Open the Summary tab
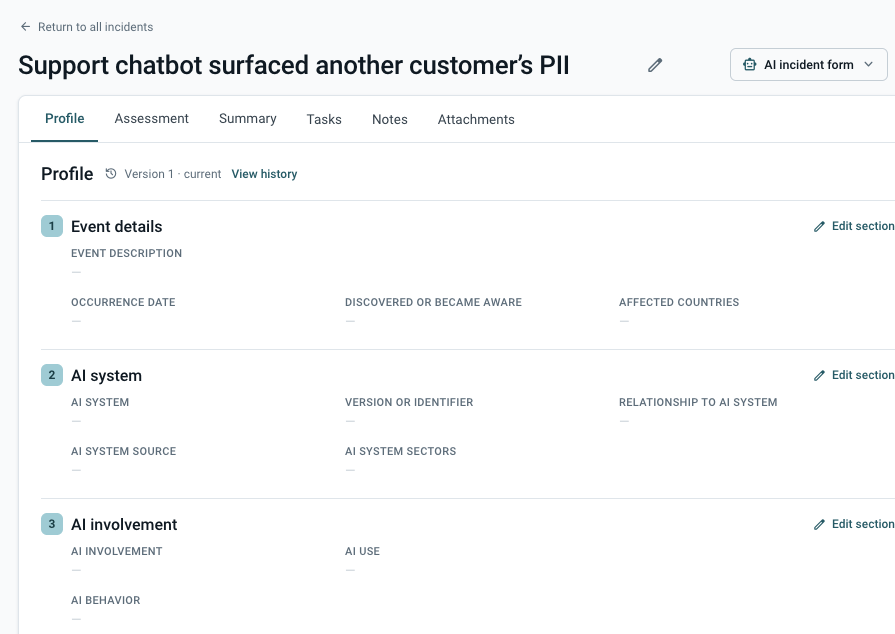 (x=248, y=119)
